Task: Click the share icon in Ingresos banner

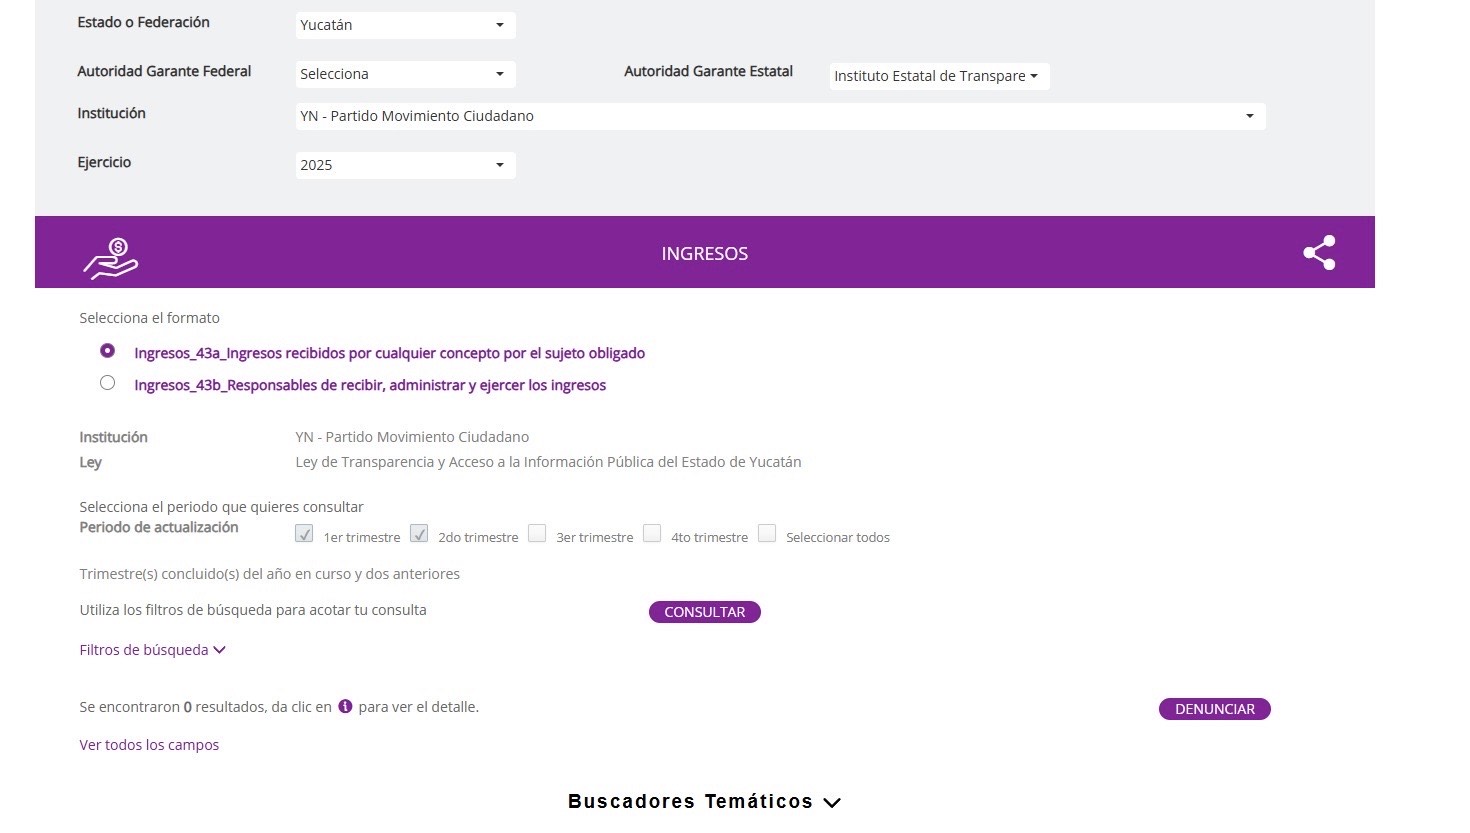Action: click(x=1319, y=253)
